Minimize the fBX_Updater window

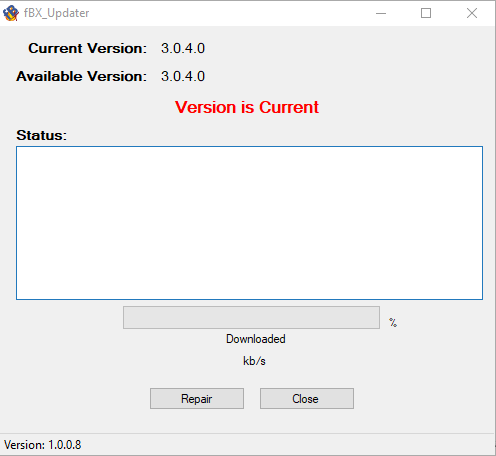(381, 13)
